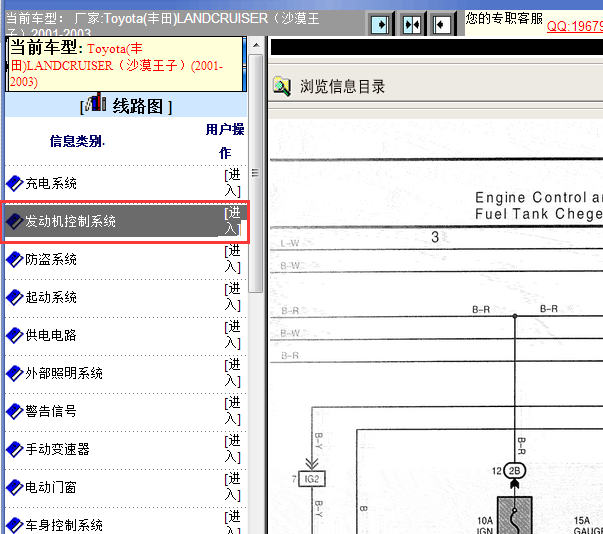The height and width of the screenshot is (534, 603).
Task: Open 进入 link for 发动机控制系统
Action: click(x=233, y=221)
